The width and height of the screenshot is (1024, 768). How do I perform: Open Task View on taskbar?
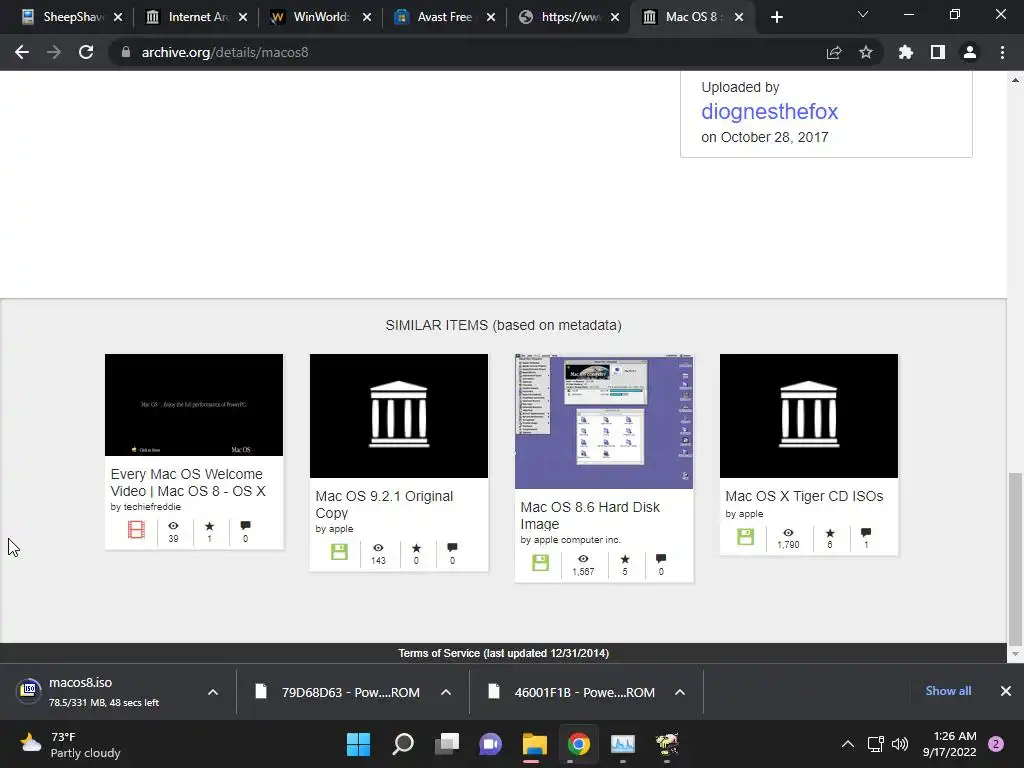pyautogui.click(x=447, y=744)
